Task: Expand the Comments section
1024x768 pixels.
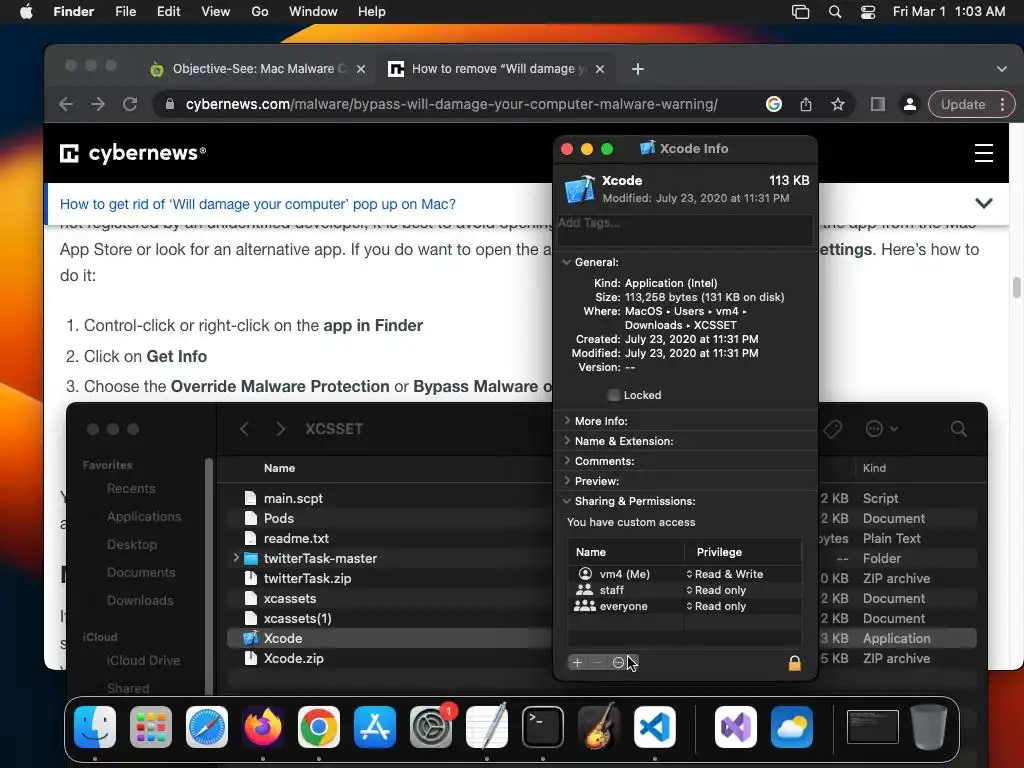Action: point(567,461)
